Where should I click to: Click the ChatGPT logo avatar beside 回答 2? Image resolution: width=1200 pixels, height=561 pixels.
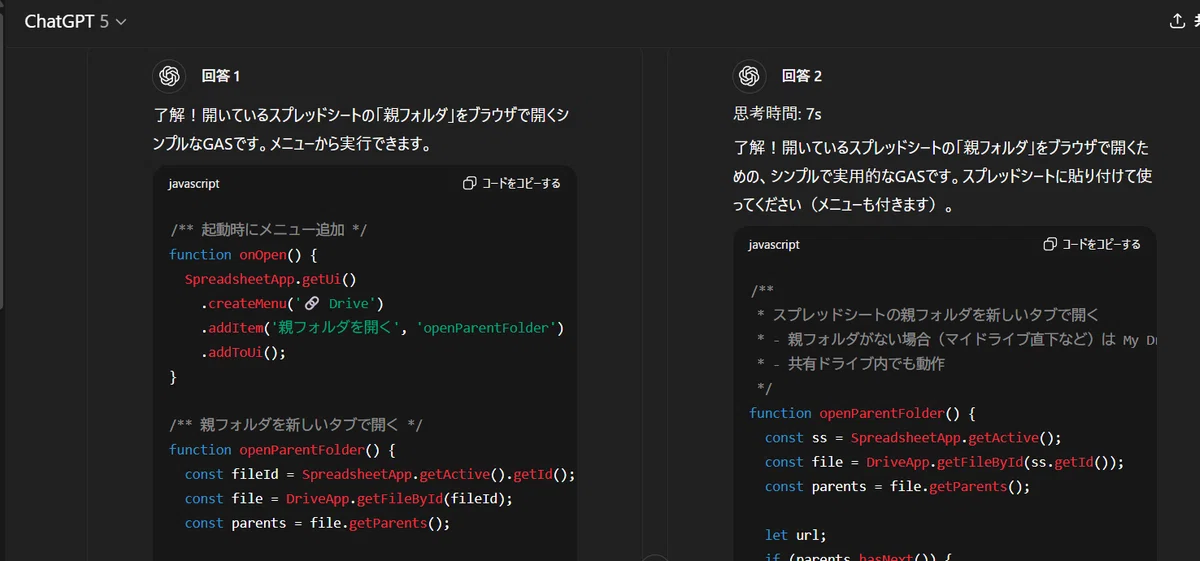point(749,76)
